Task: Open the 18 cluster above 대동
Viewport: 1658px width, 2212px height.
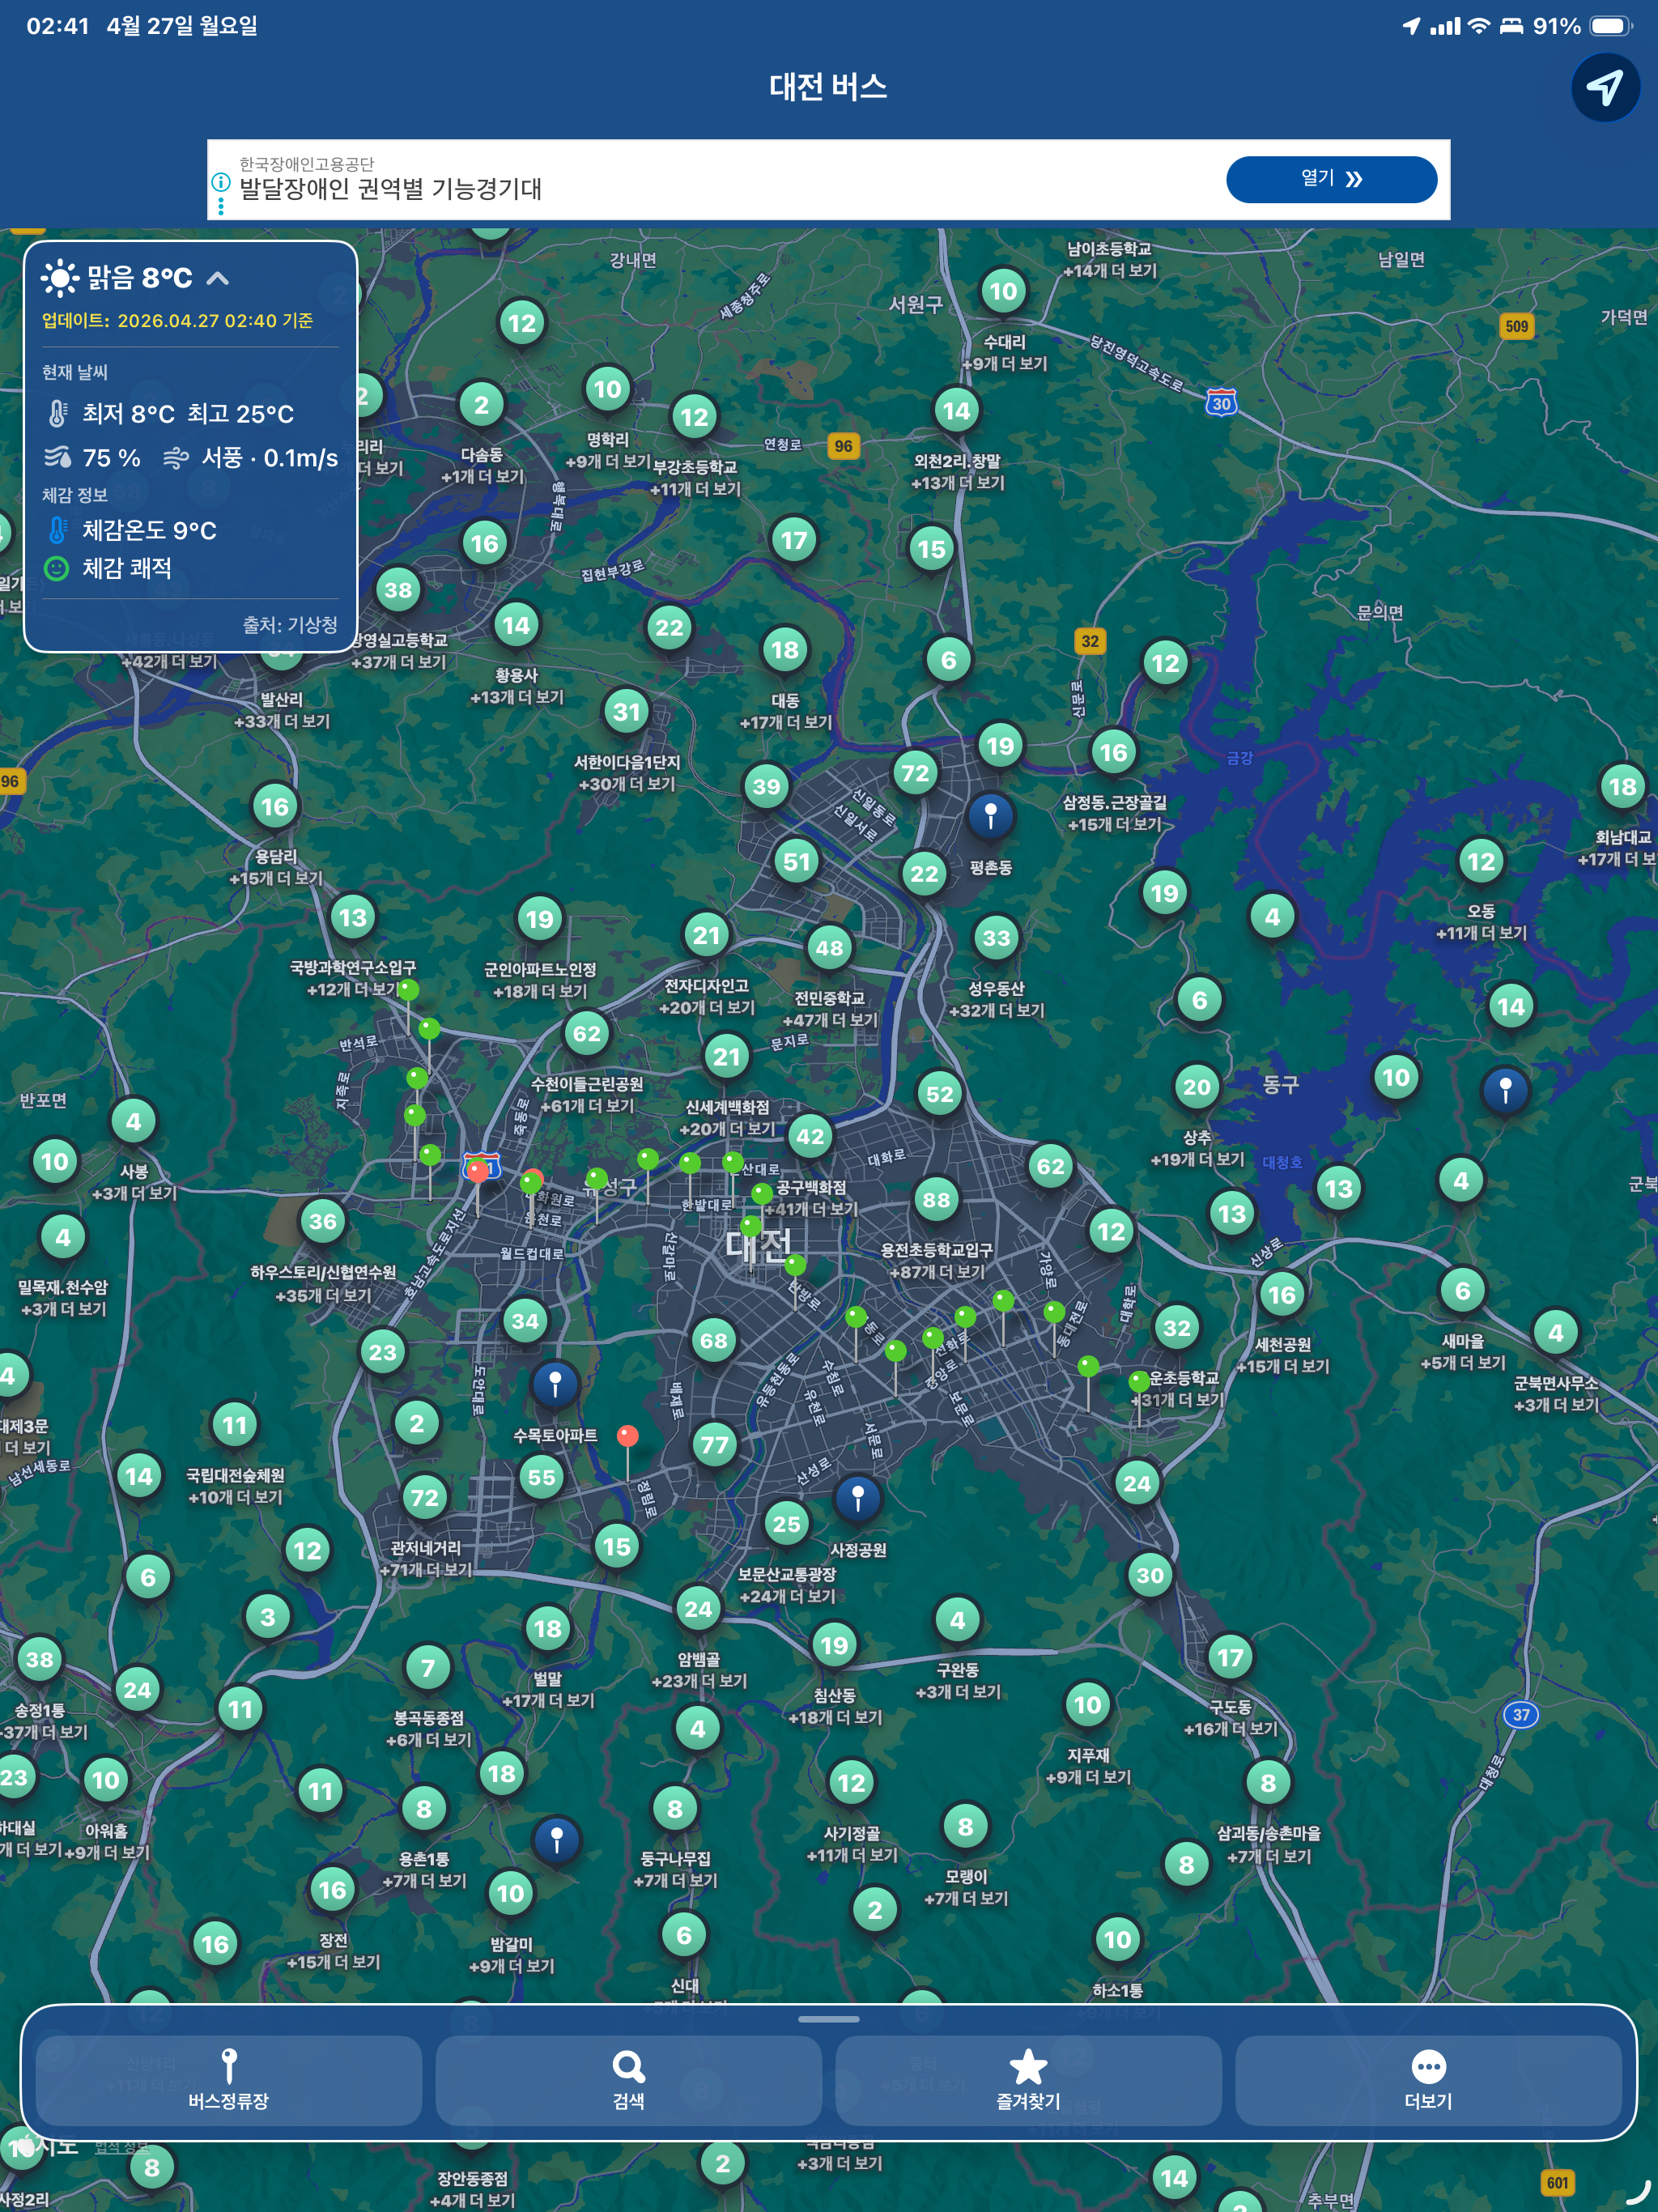Action: click(x=785, y=650)
